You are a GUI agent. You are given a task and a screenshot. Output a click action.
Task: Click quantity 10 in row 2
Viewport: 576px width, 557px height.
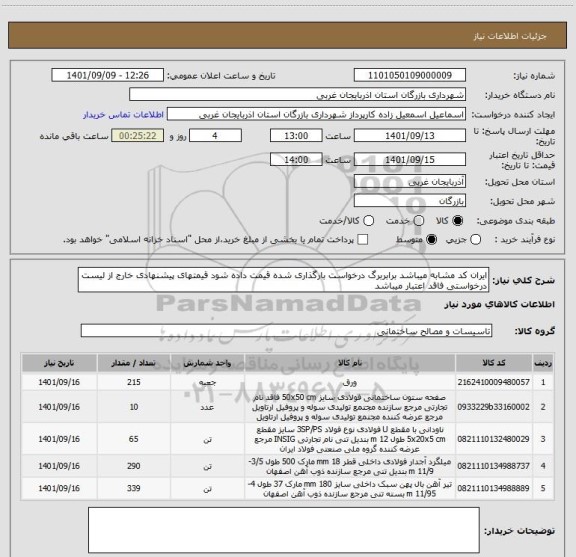[x=134, y=407]
